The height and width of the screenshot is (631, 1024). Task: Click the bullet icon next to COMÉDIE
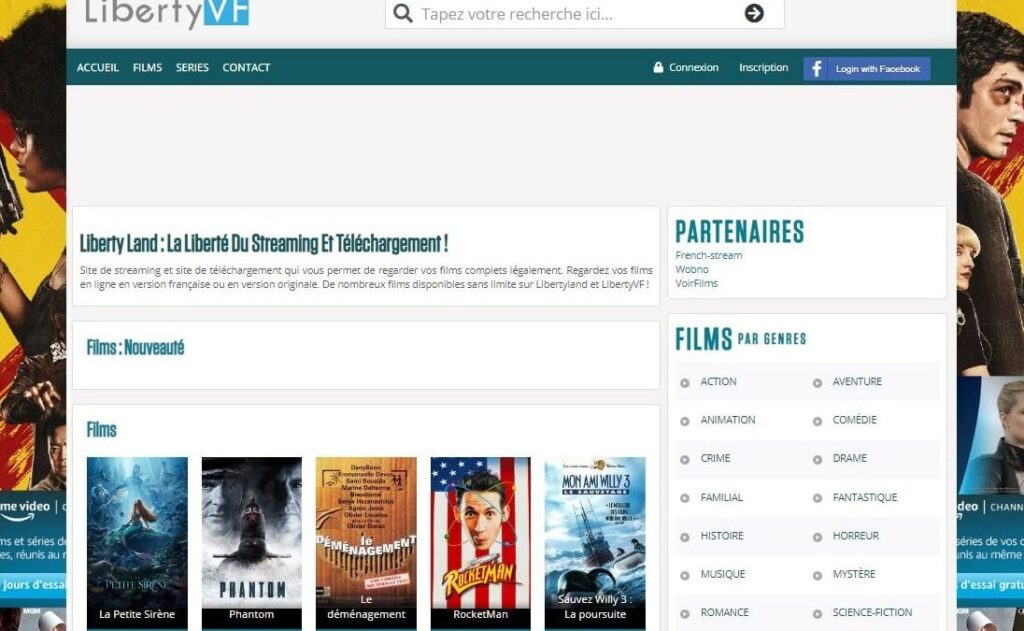817,421
